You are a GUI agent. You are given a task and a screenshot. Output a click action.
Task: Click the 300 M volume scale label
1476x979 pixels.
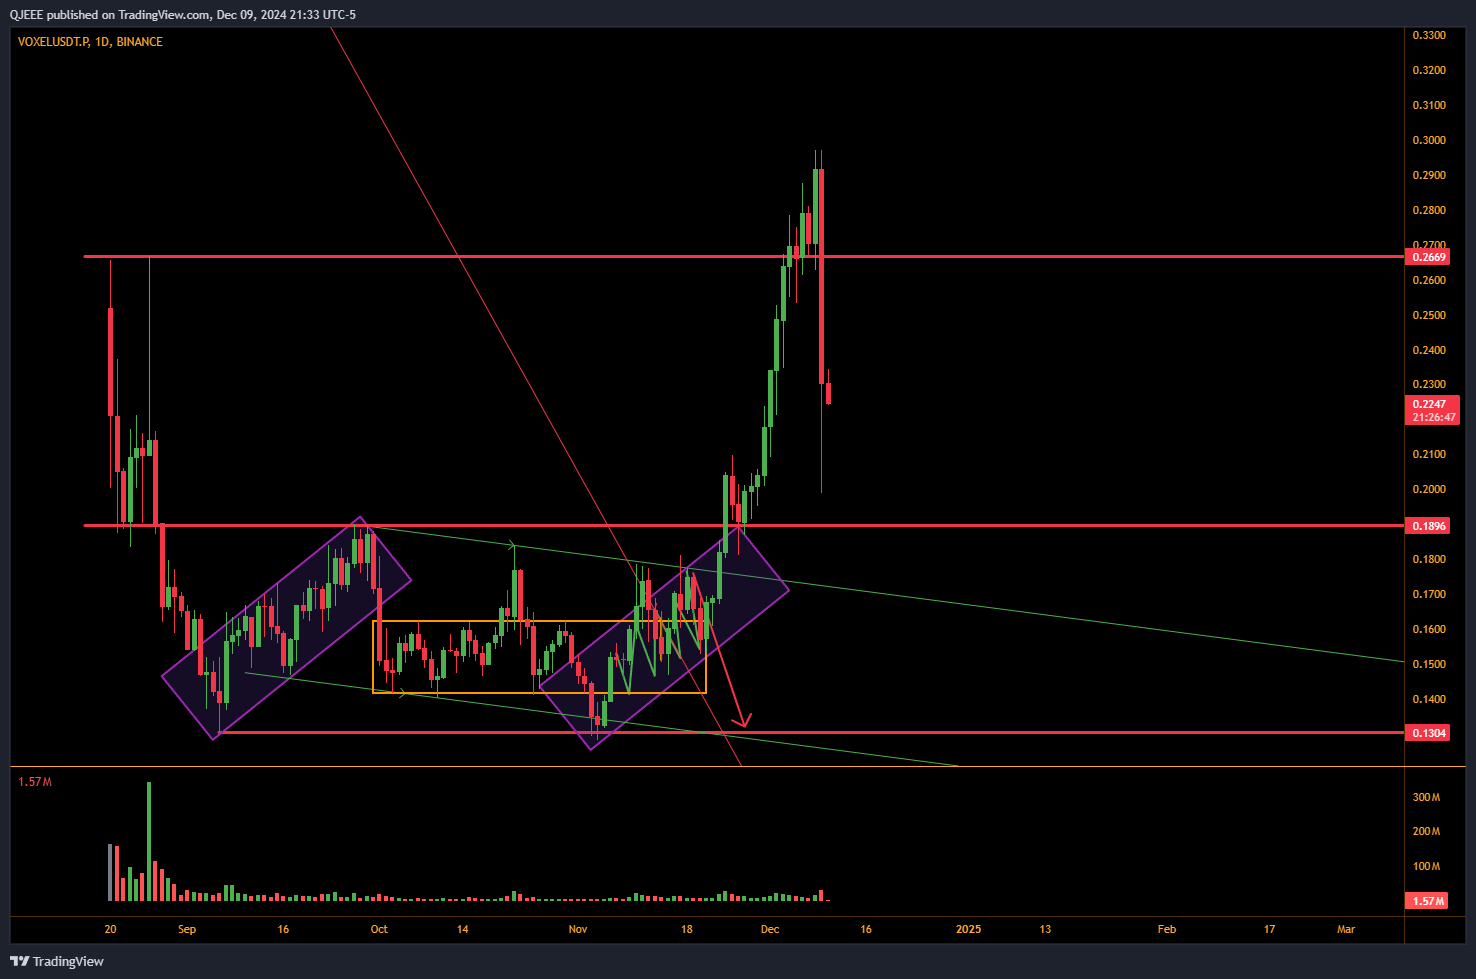click(1426, 797)
